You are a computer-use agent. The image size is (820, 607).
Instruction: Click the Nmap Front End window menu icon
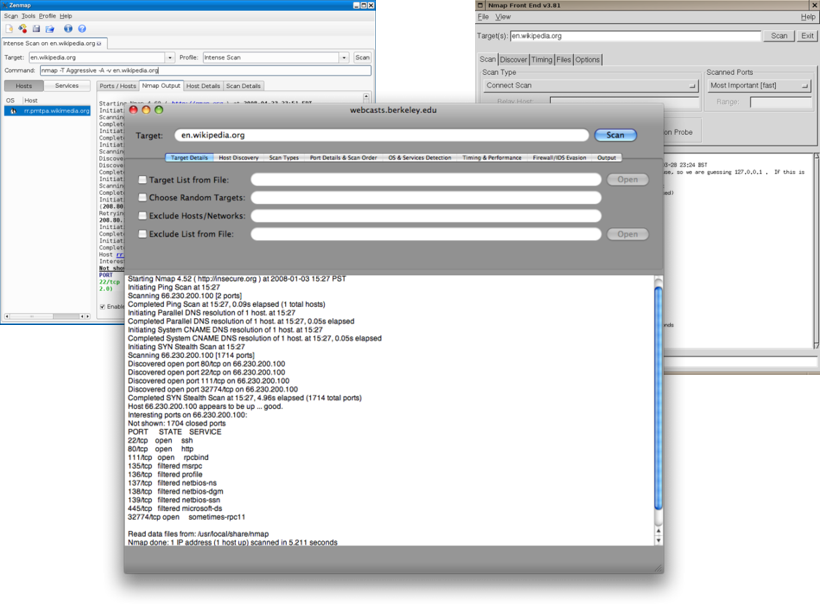point(480,5)
